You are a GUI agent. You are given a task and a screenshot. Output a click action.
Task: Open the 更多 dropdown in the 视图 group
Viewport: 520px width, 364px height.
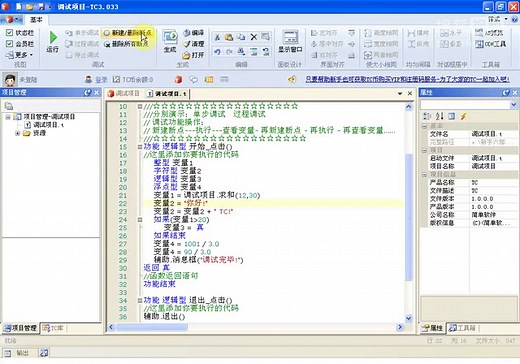19,55
